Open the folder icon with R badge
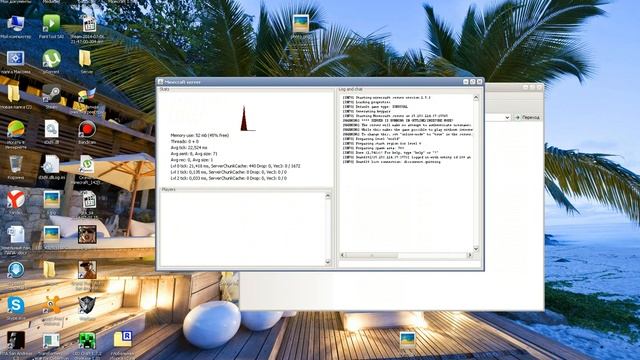 click(x=123, y=340)
